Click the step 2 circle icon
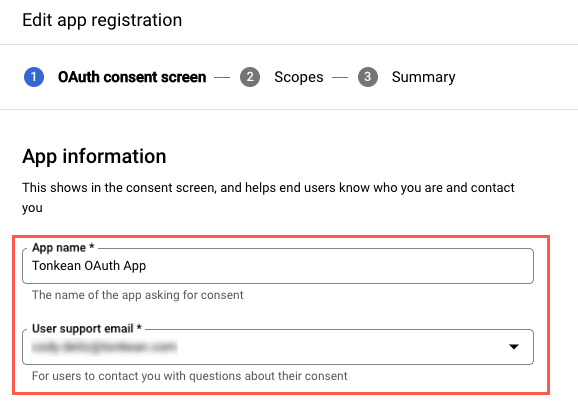This screenshot has width=578, height=414. click(250, 77)
